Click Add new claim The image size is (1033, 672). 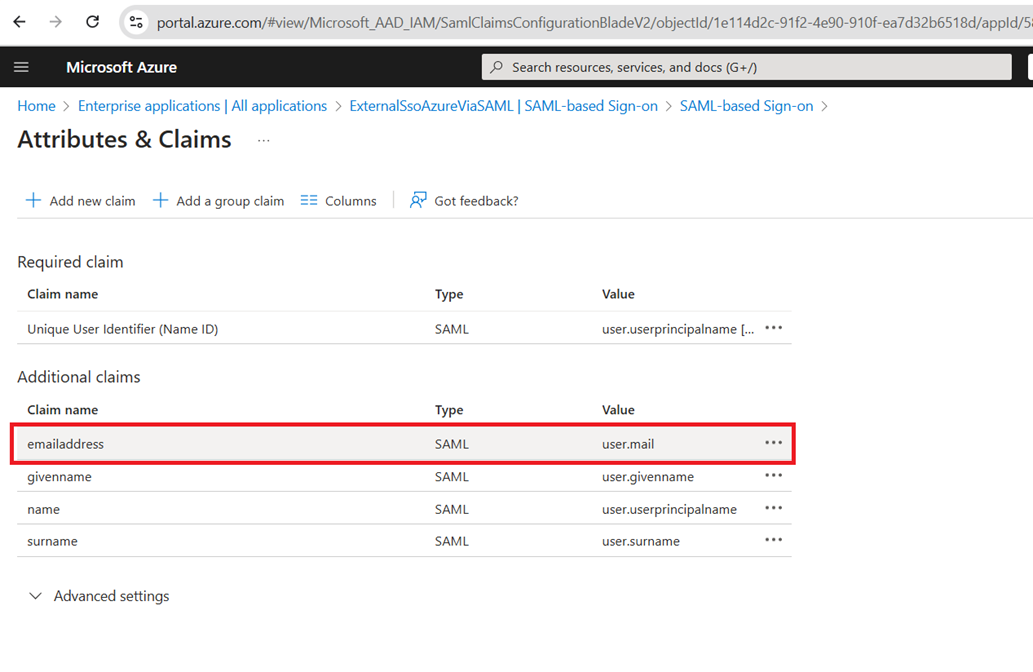coord(80,201)
